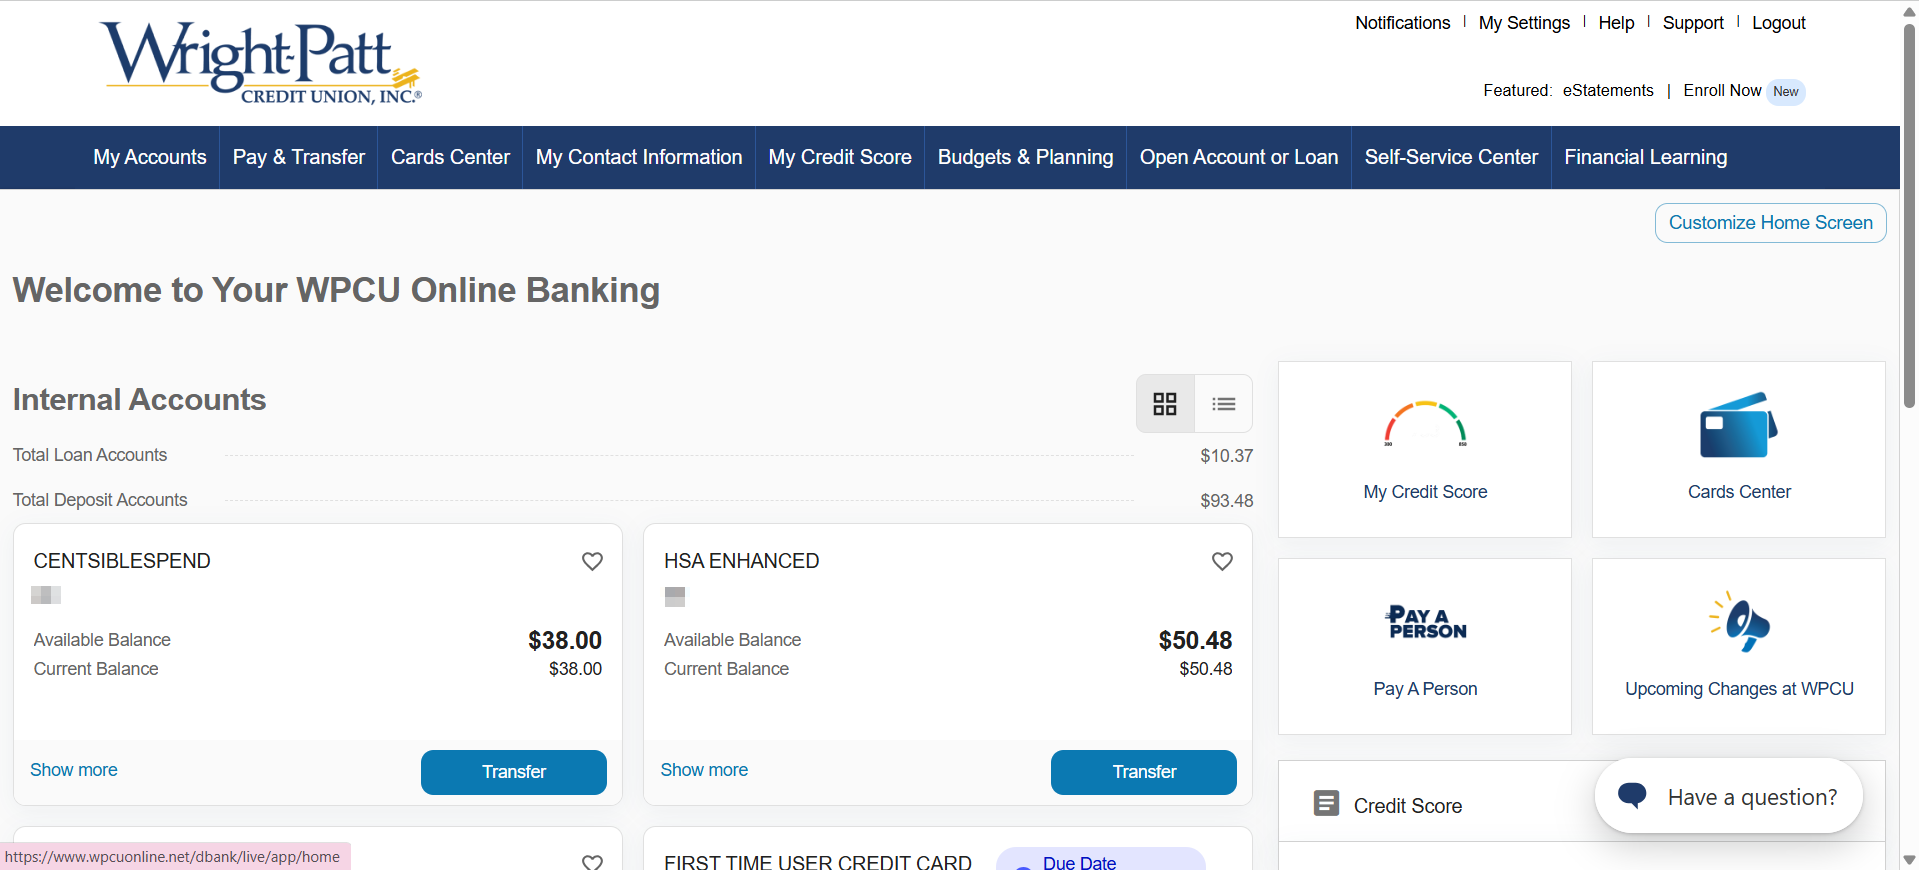
Task: Expand Show more under CENTSIBLESPEND
Action: pyautogui.click(x=74, y=770)
